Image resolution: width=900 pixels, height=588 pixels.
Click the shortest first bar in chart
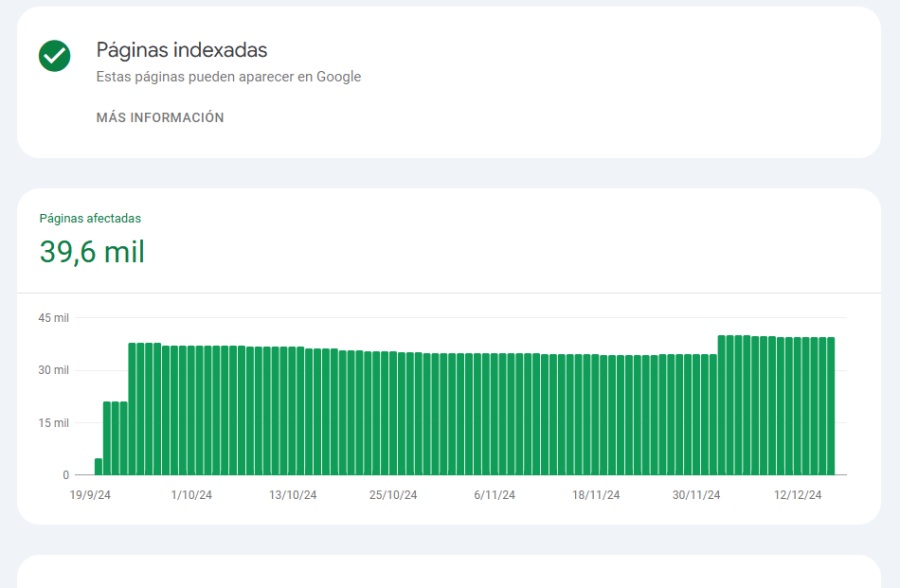pos(98,467)
